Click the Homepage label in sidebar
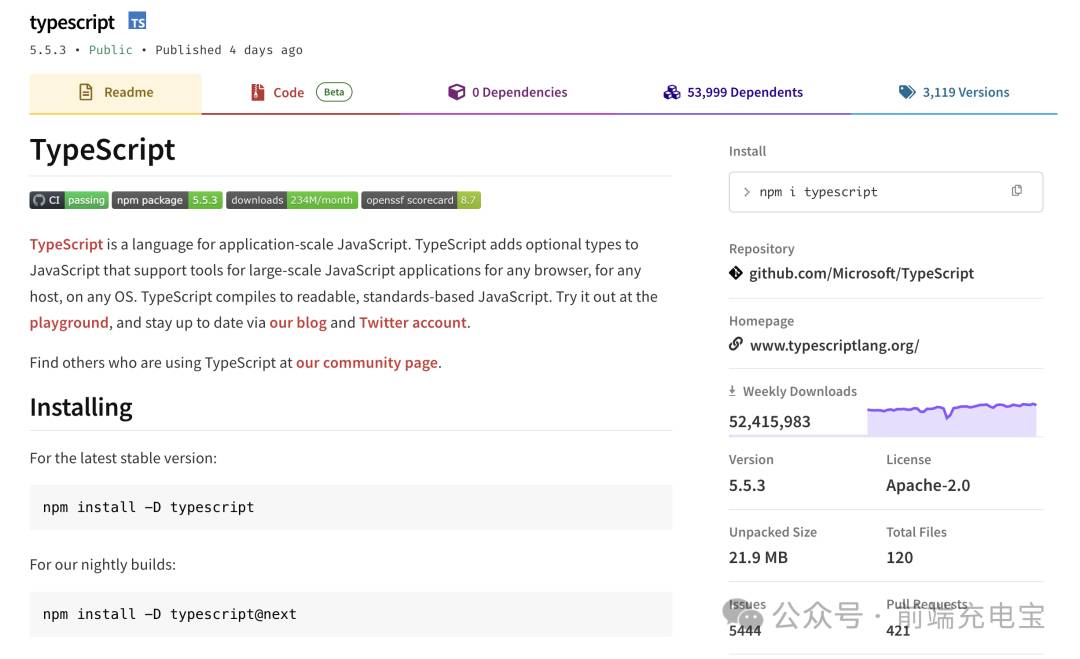This screenshot has height=659, width=1080. 761,321
